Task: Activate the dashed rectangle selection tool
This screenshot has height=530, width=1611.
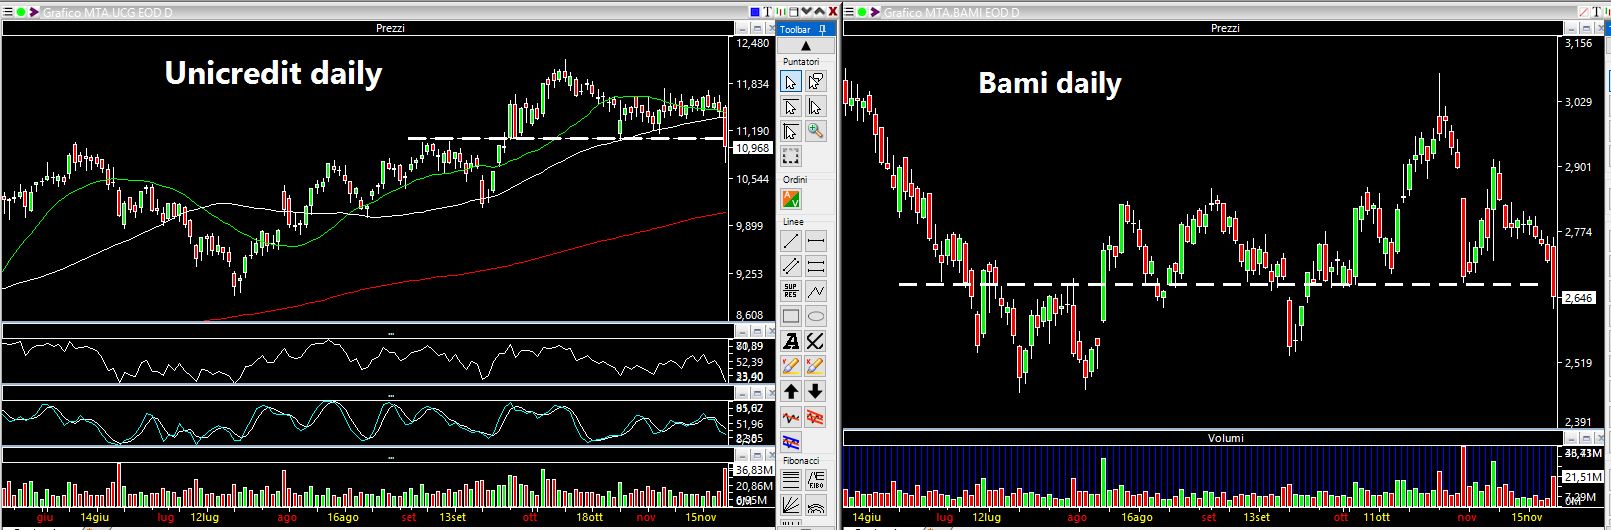Action: tap(791, 157)
